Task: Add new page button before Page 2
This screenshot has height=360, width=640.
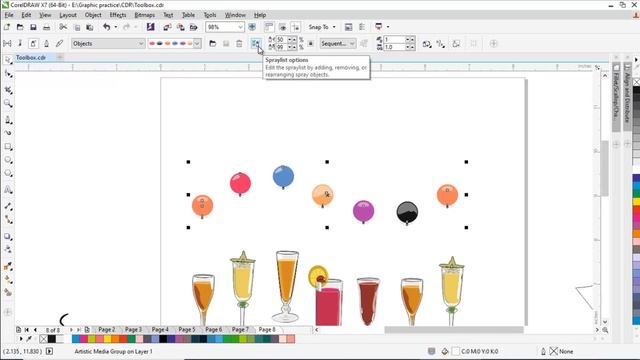Action: click(x=87, y=329)
